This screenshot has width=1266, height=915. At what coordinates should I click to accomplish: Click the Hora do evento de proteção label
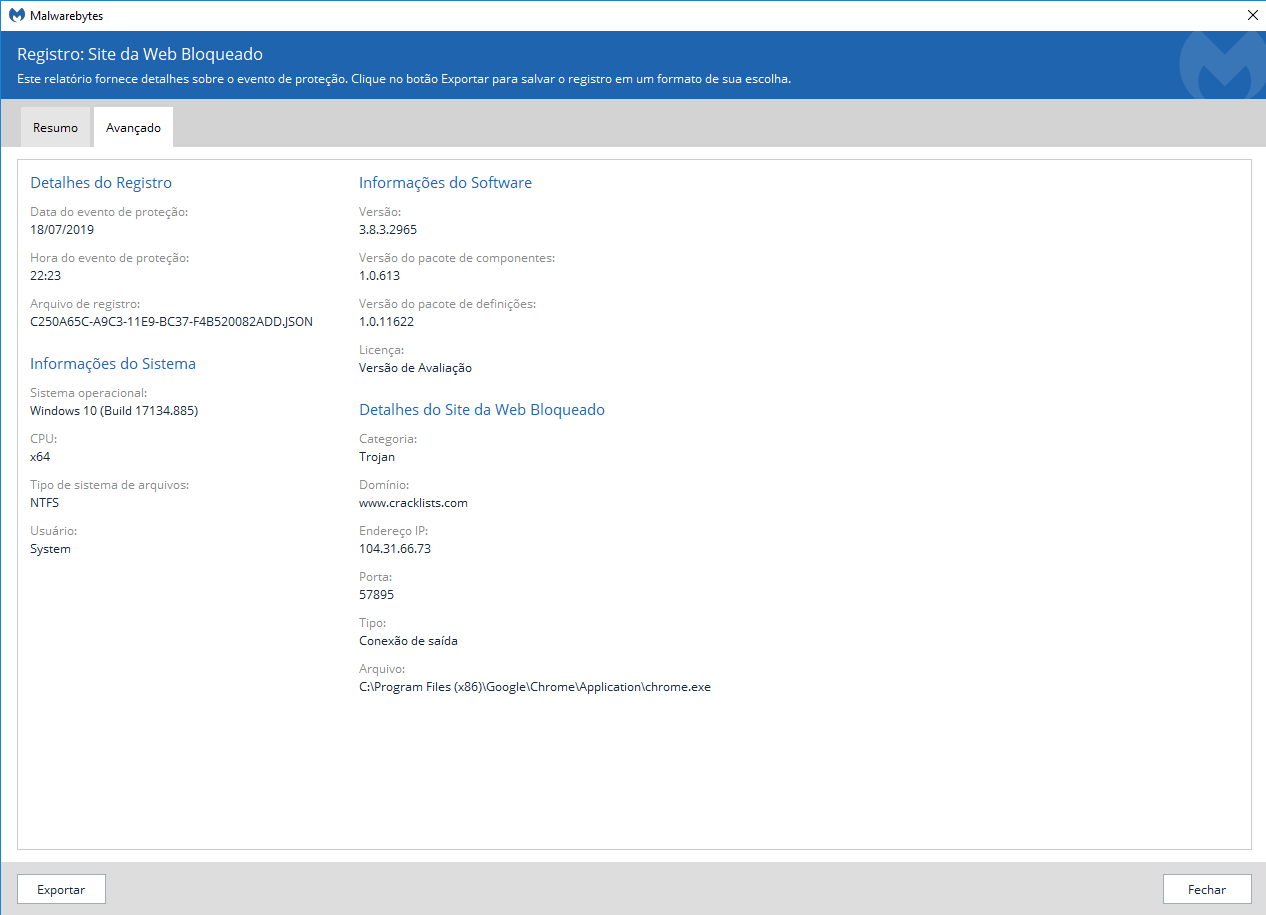click(109, 258)
